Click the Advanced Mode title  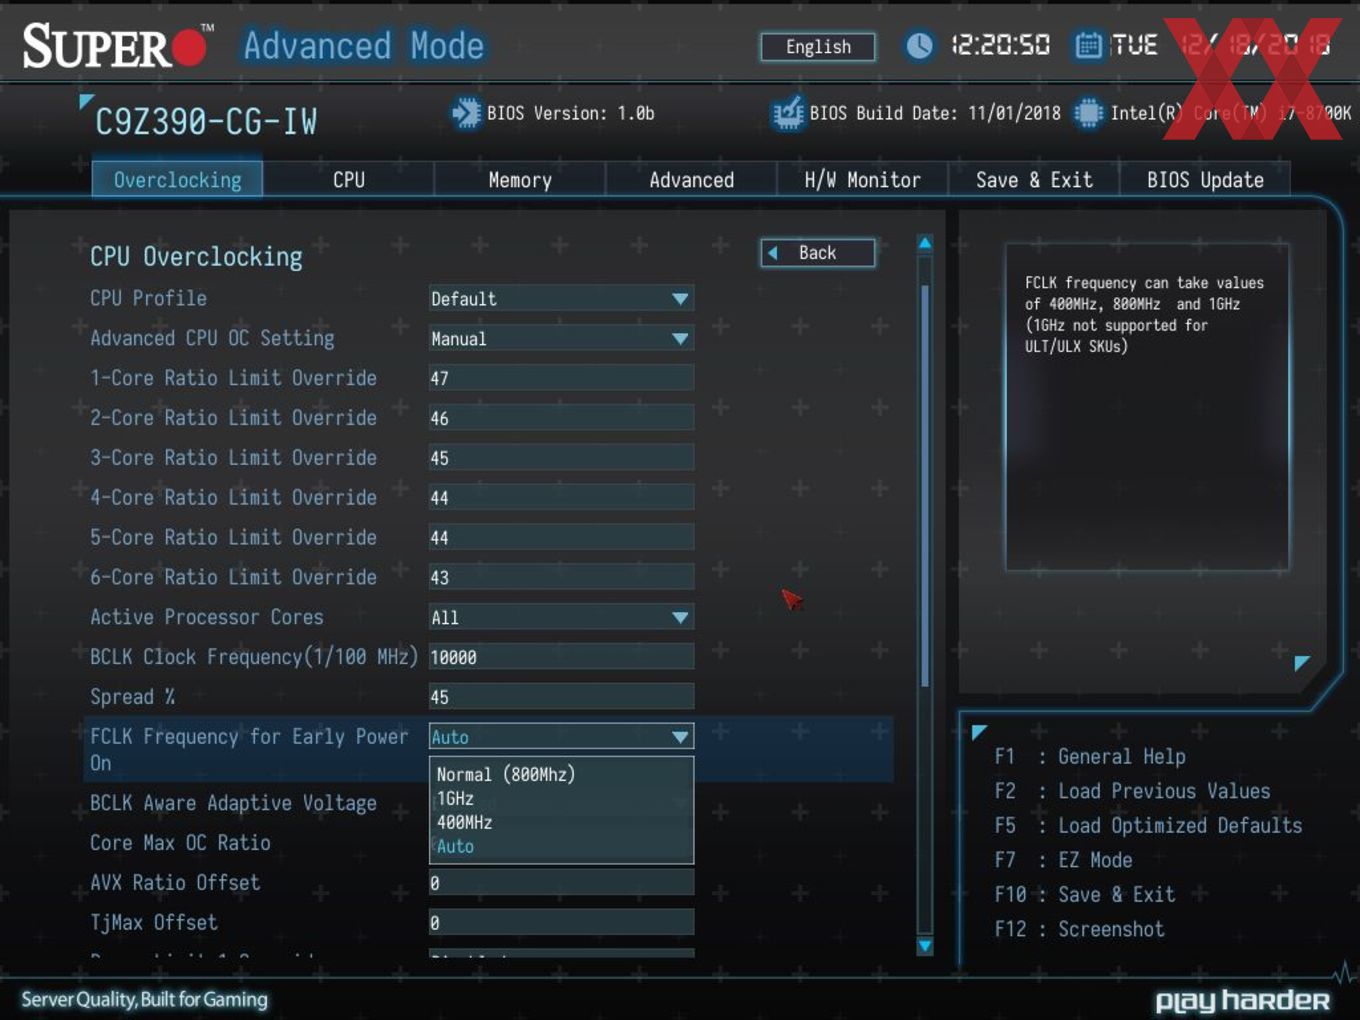(x=364, y=46)
